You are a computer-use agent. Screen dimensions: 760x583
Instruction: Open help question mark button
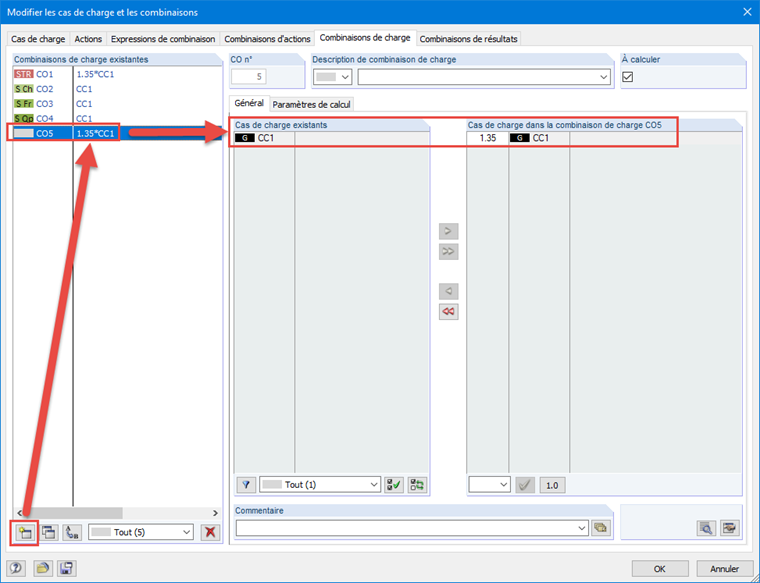click(16, 568)
